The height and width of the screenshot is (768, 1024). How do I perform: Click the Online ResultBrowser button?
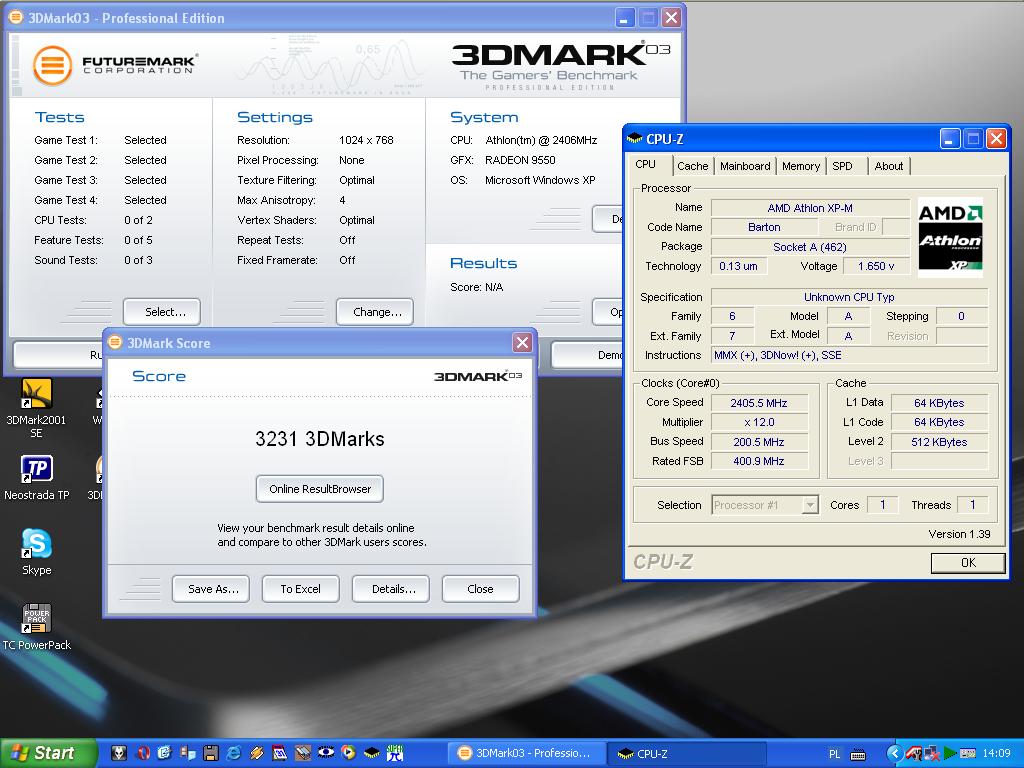[320, 488]
